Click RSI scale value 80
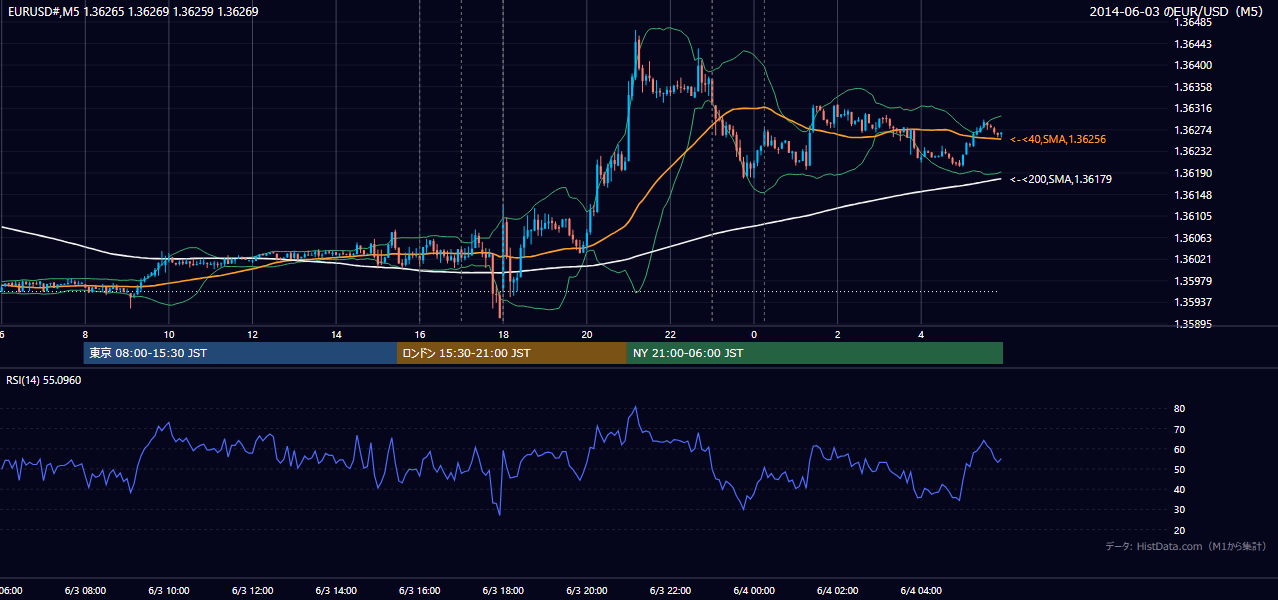The image size is (1278, 600). 1180,409
